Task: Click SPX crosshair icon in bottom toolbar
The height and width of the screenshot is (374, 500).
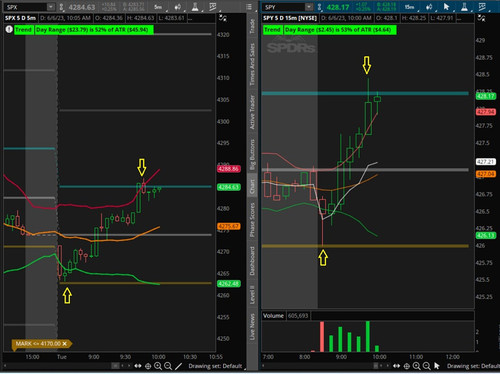Action: point(148,366)
